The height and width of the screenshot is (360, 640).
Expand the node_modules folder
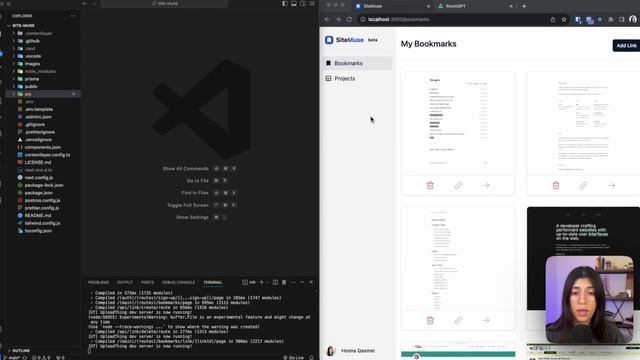pos(40,71)
